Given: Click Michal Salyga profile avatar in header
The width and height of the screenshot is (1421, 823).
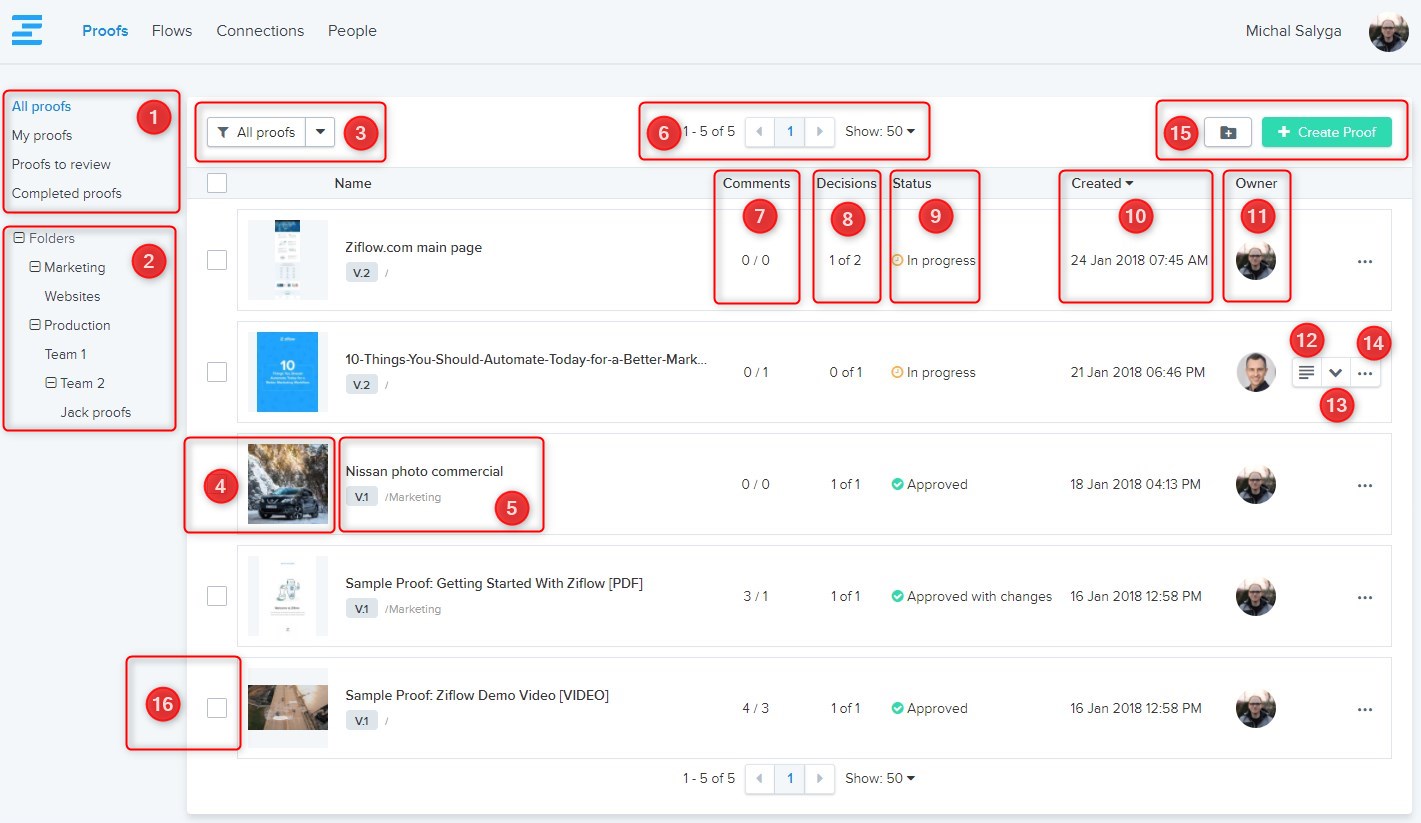Looking at the screenshot, I should (1388, 32).
